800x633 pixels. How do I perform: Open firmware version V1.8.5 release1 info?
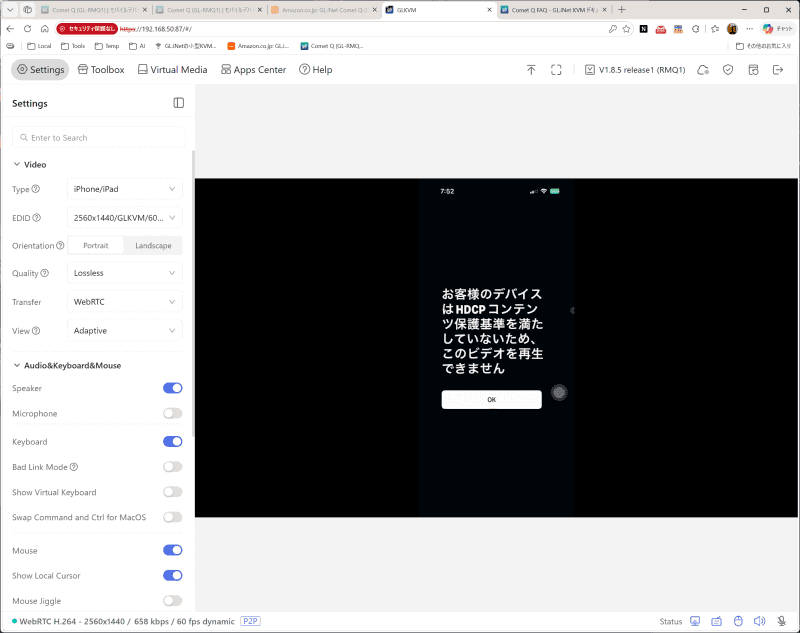[x=635, y=70]
